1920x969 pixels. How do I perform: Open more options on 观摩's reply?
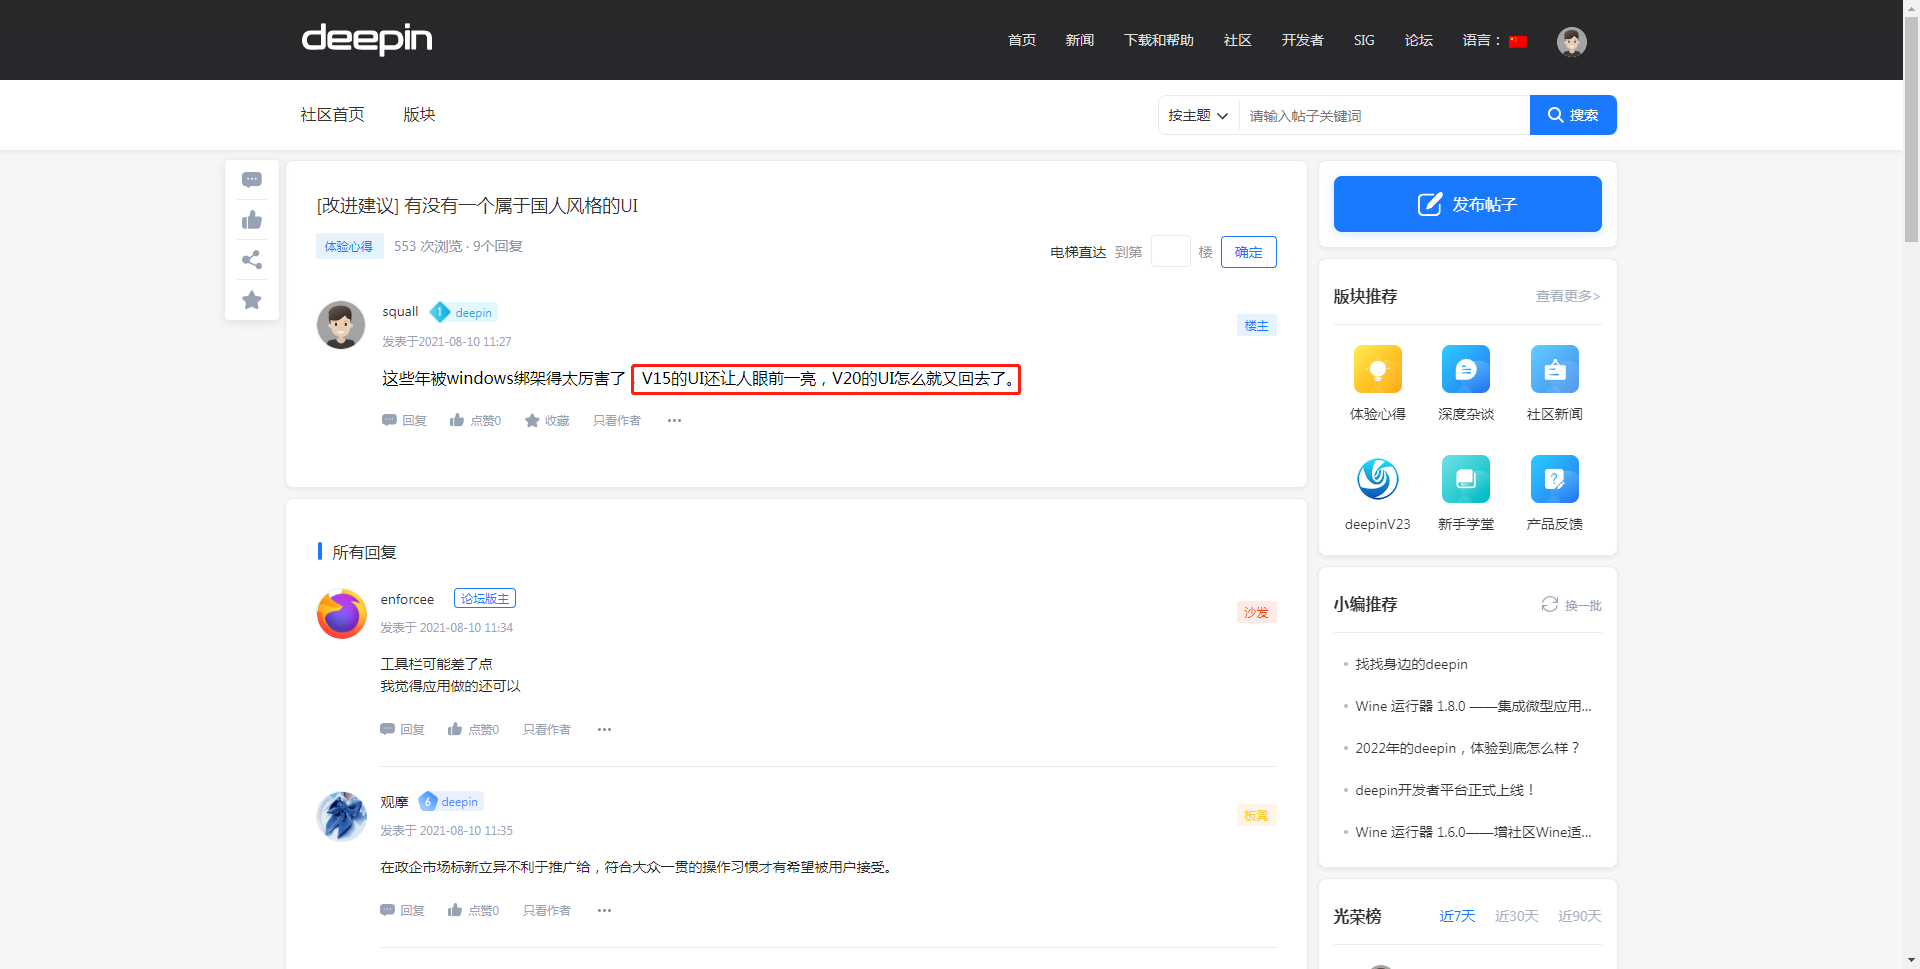coord(605,911)
